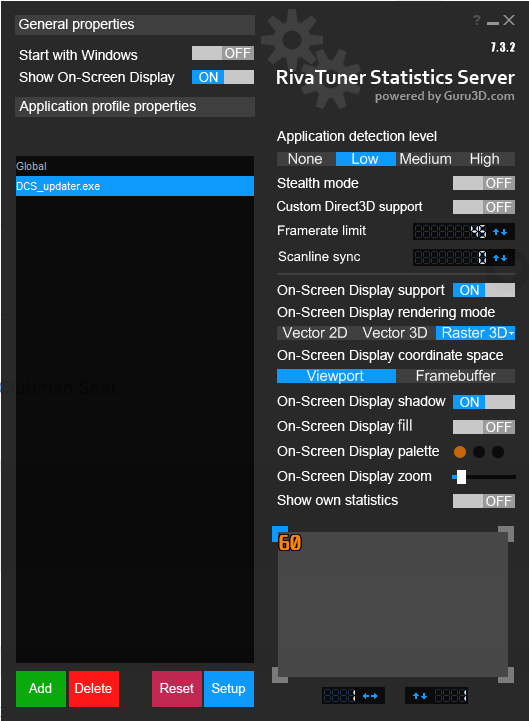The height and width of the screenshot is (721, 529).
Task: Click Framerate limit up-down arrows
Action: click(x=500, y=232)
